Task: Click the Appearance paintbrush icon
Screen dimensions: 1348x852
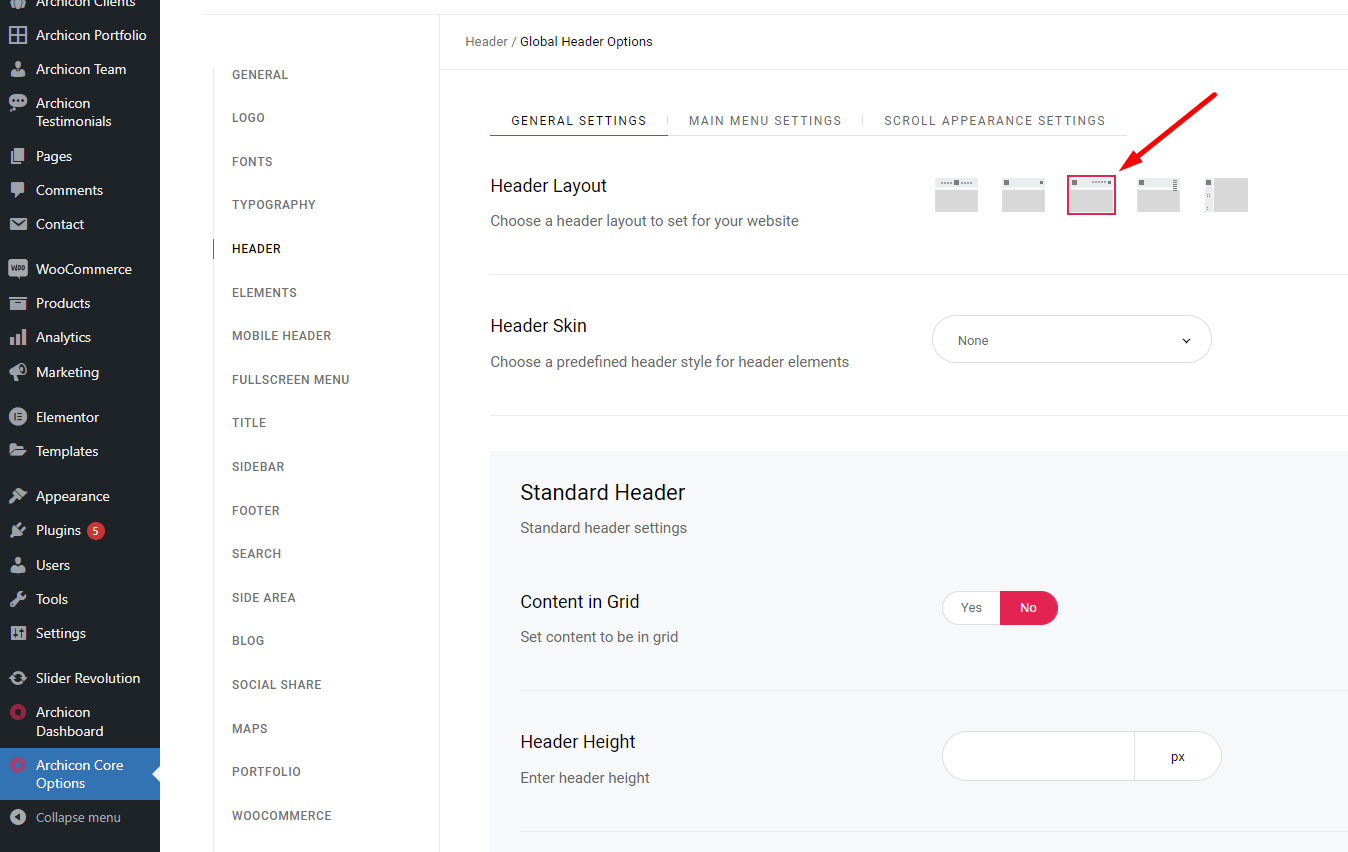Action: pos(17,496)
